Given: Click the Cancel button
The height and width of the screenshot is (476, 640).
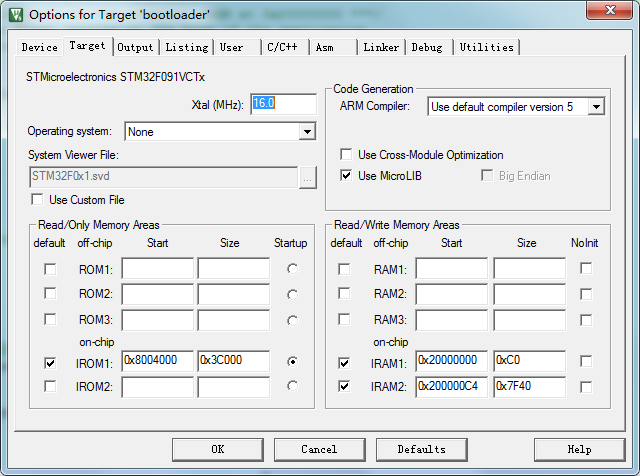Looking at the screenshot, I should [320, 449].
